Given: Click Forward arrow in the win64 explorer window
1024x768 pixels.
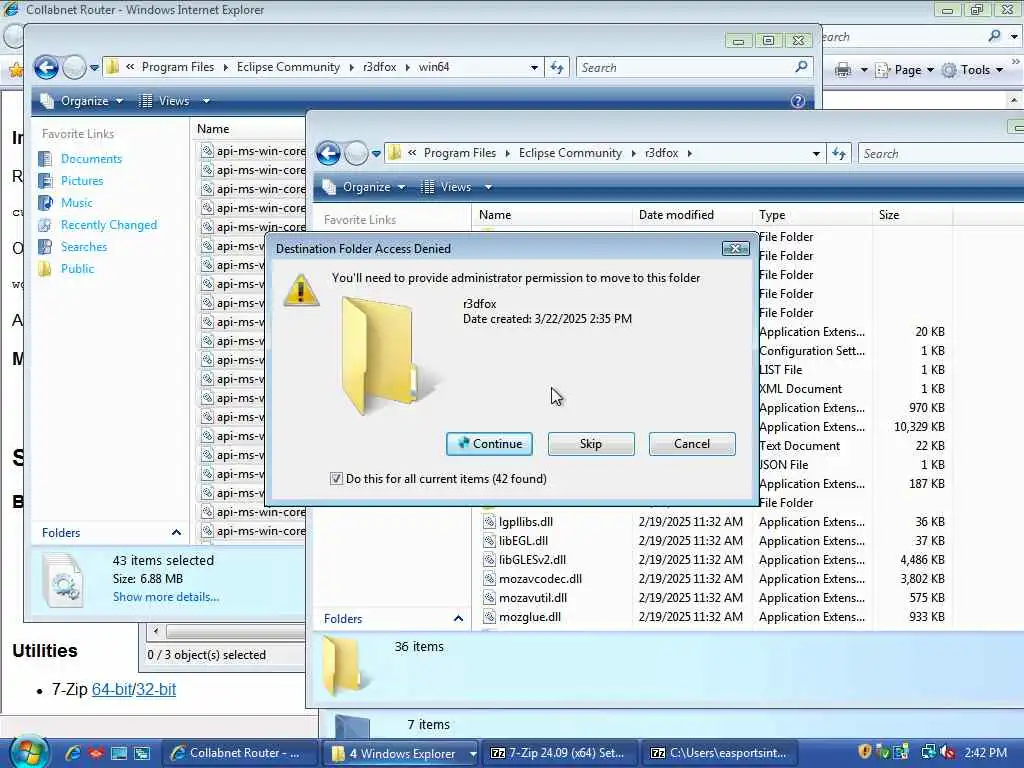Looking at the screenshot, I should 74,67.
